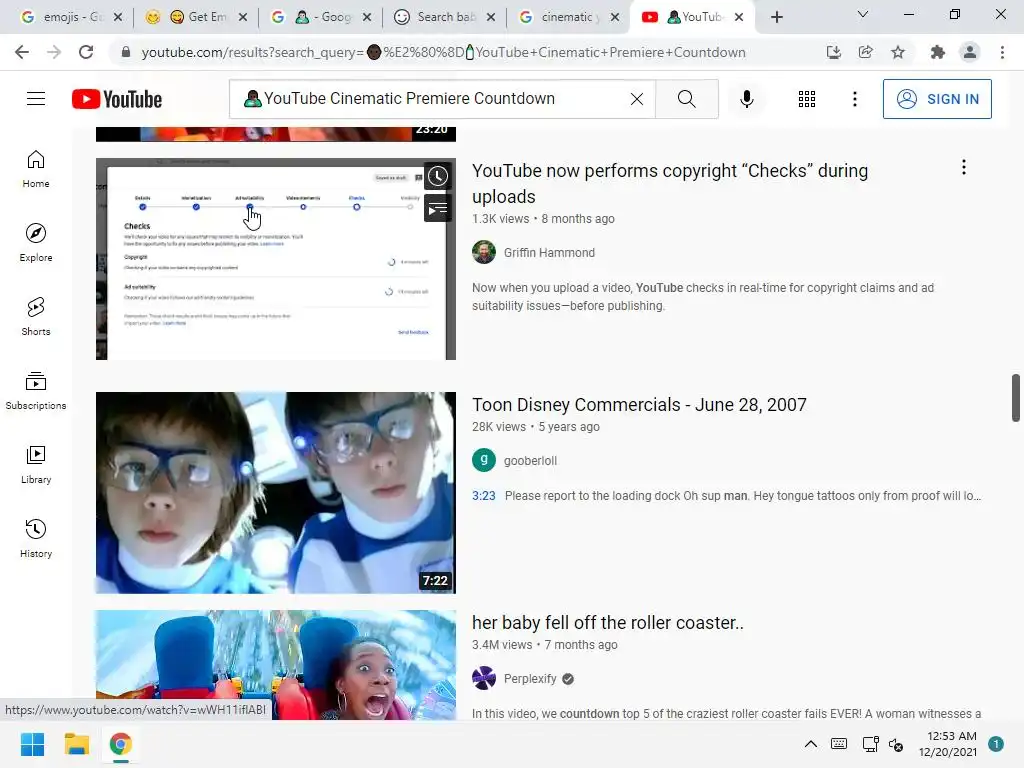The height and width of the screenshot is (768, 1024).
Task: Open Explore in the sidebar
Action: click(36, 243)
